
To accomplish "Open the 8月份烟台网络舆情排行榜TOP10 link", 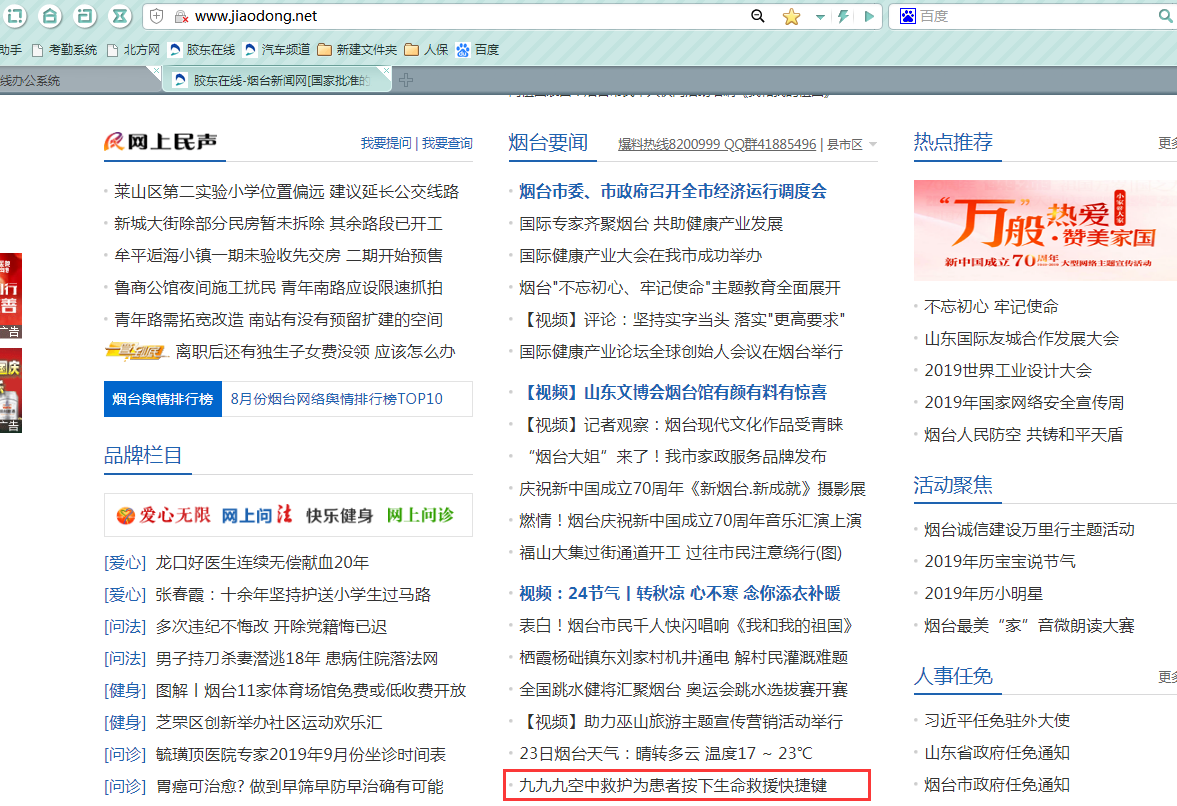I will tap(336, 398).
